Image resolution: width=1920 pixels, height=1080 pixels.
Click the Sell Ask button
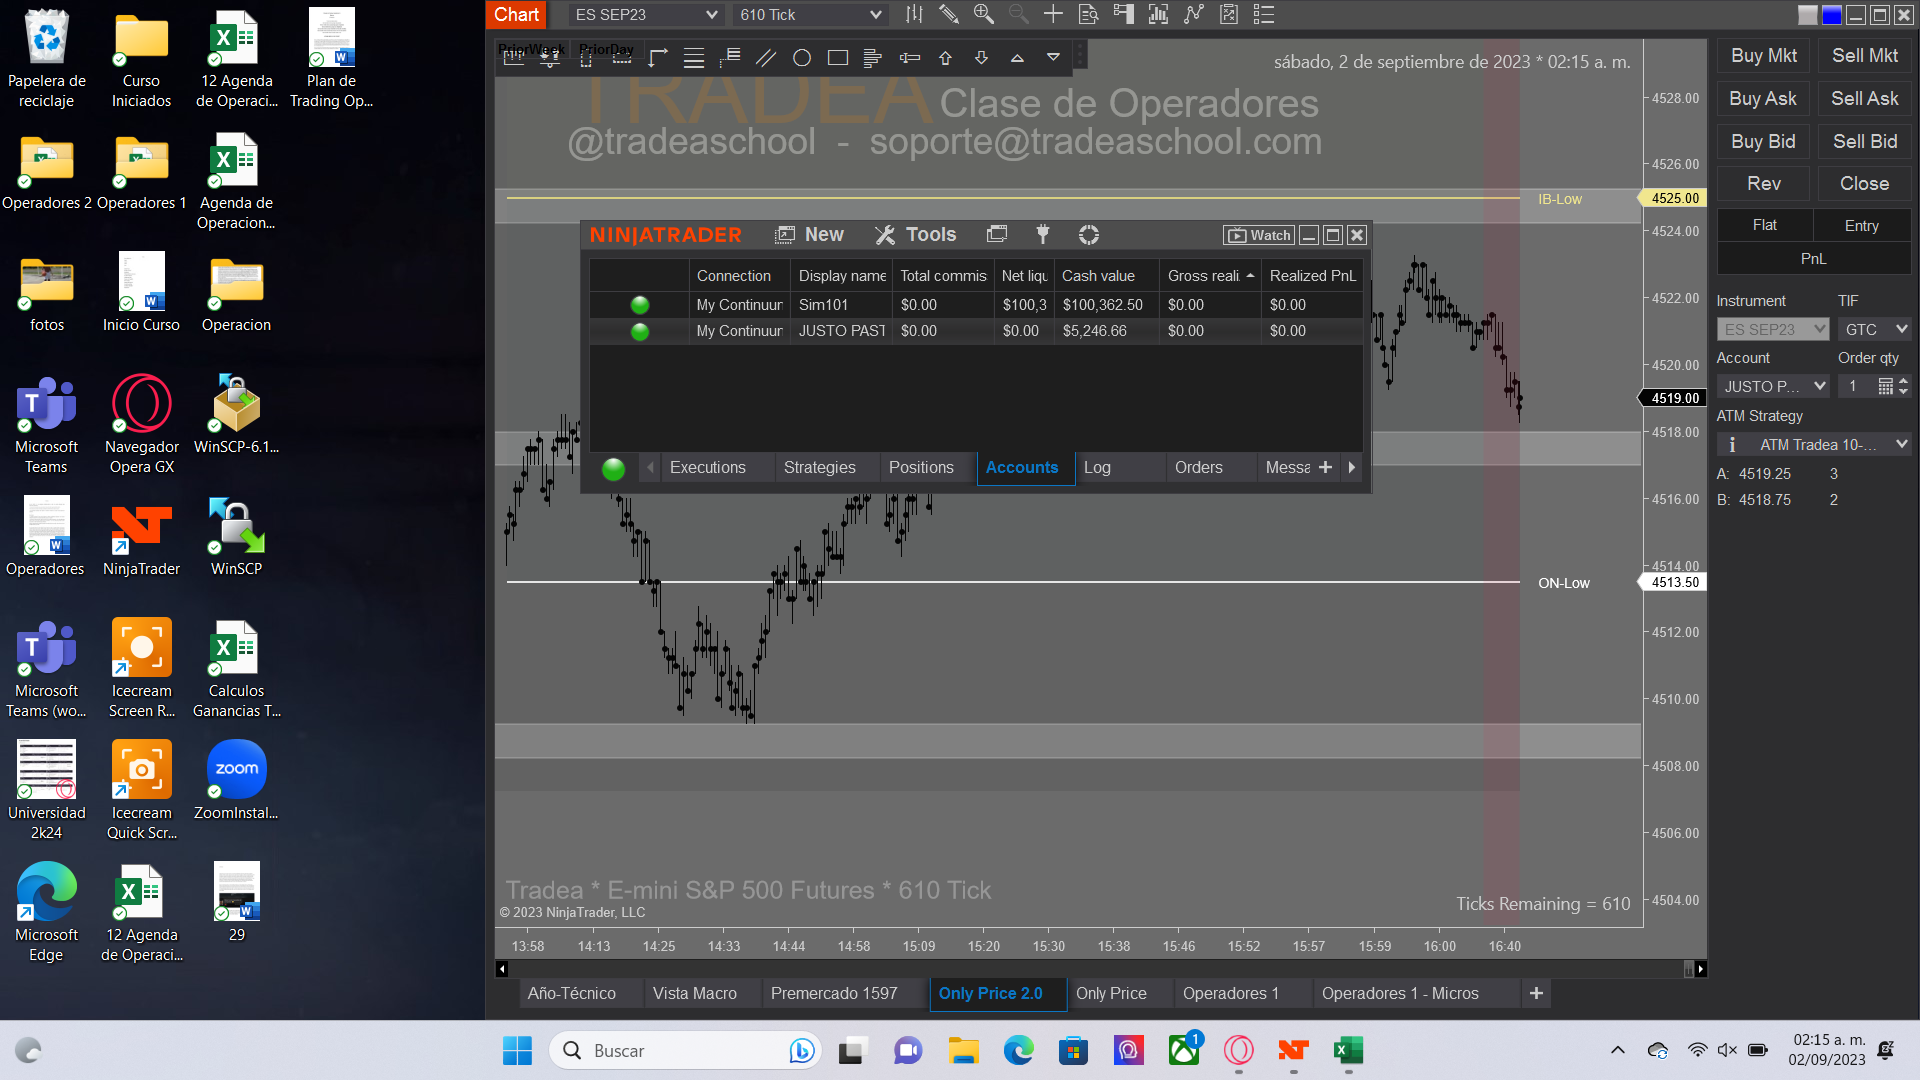tap(1864, 99)
